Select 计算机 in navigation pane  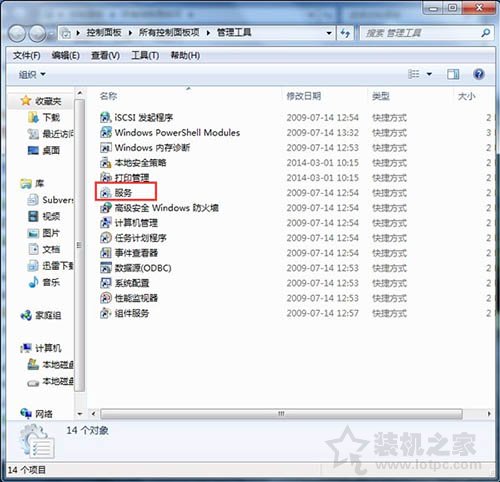(41, 348)
